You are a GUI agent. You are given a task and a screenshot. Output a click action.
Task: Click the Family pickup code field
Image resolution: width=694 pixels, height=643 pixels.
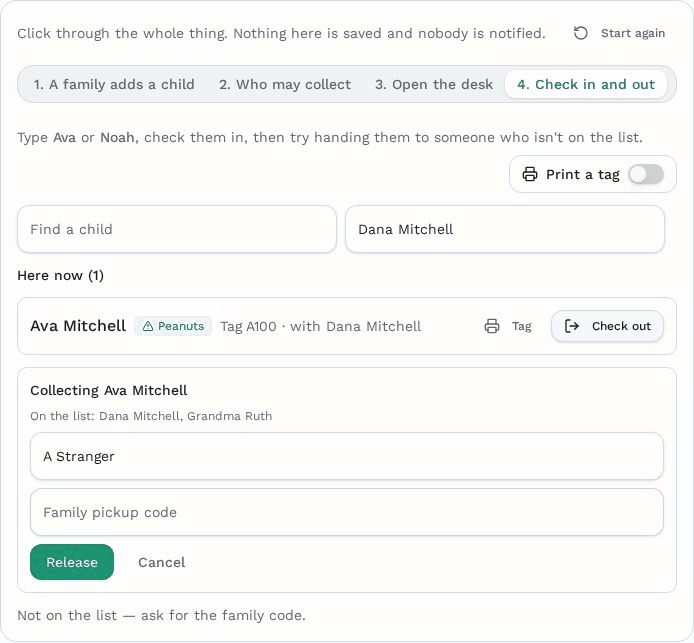347,512
